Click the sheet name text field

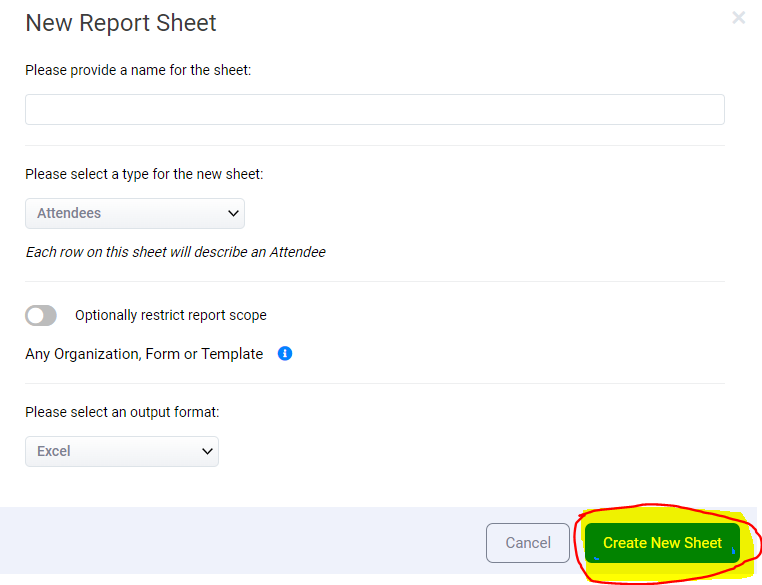click(374, 109)
